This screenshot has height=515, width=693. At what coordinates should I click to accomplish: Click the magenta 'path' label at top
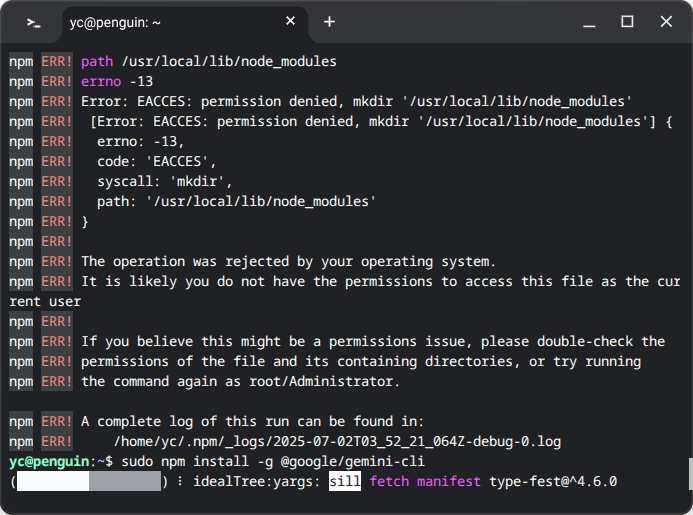[97, 61]
